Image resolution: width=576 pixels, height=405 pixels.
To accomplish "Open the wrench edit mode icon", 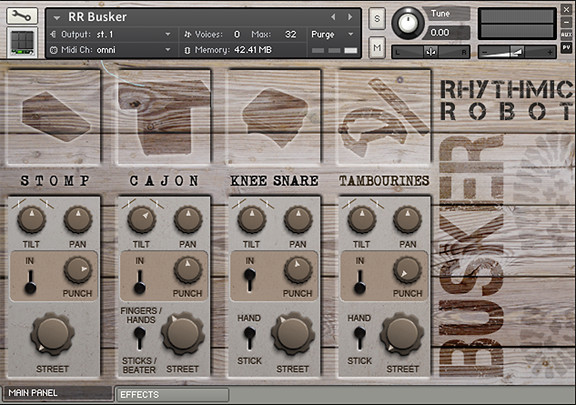I will pyautogui.click(x=22, y=16).
